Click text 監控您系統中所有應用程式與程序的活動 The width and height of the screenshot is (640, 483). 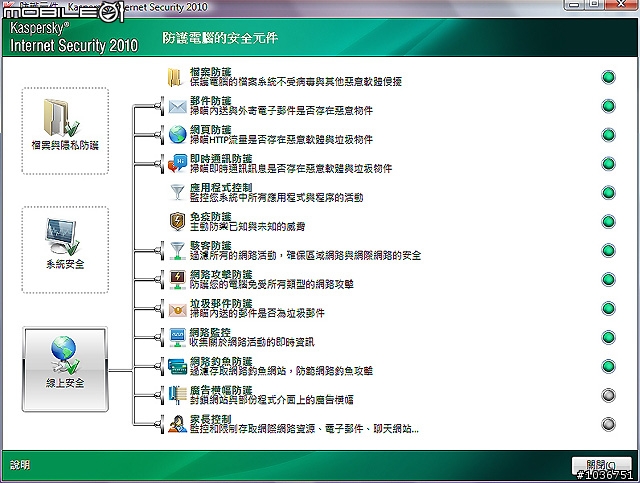pyautogui.click(x=276, y=198)
